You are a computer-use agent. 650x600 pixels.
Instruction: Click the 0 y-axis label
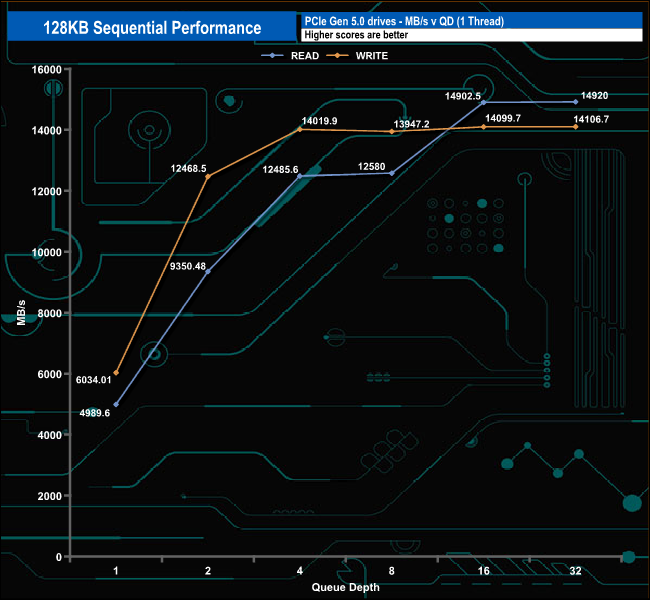[59, 557]
